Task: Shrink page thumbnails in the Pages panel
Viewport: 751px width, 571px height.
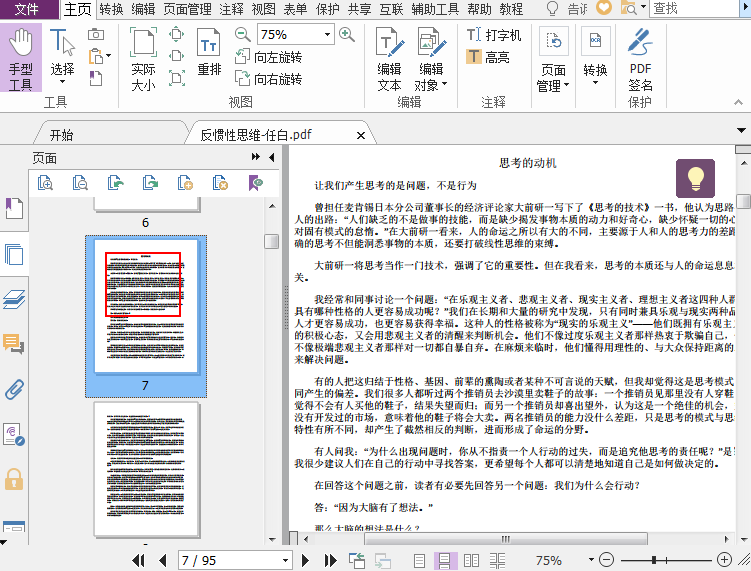Action: point(80,183)
